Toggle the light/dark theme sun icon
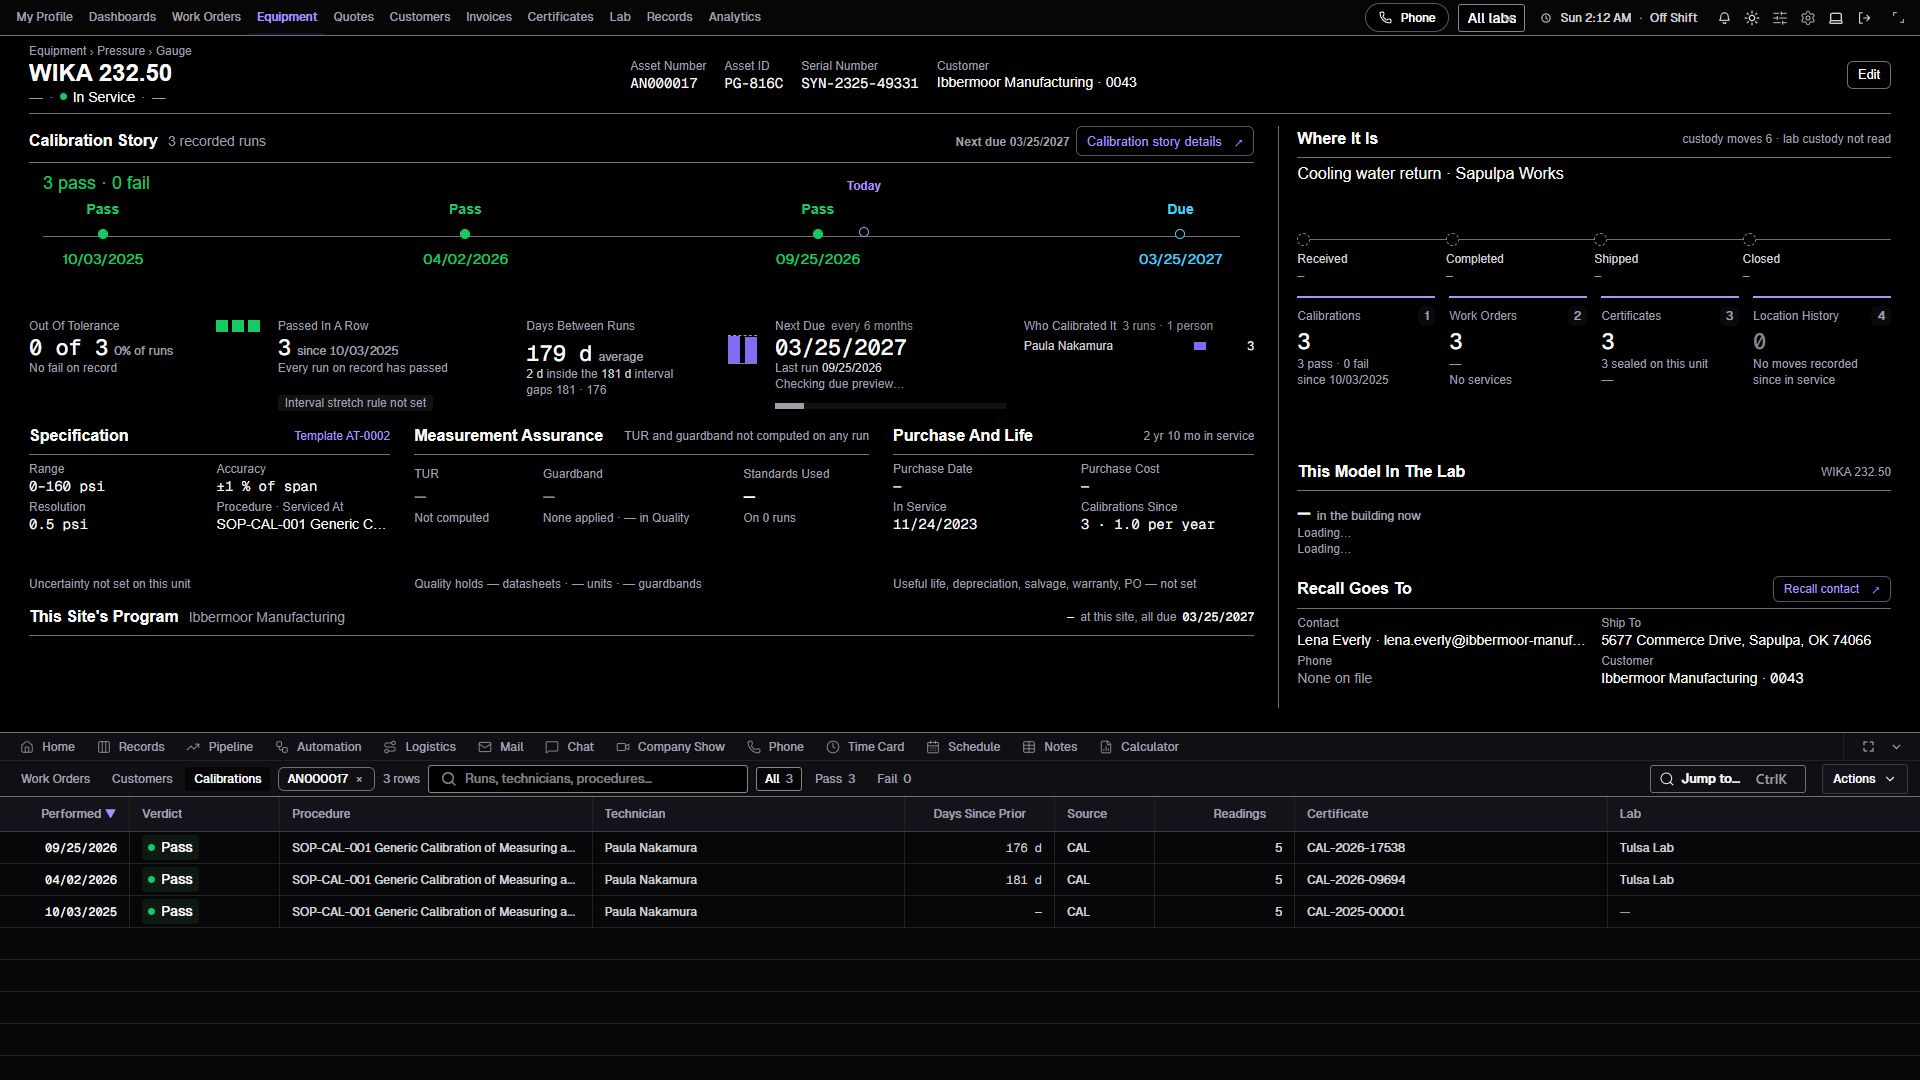This screenshot has height=1080, width=1920. [x=1752, y=18]
